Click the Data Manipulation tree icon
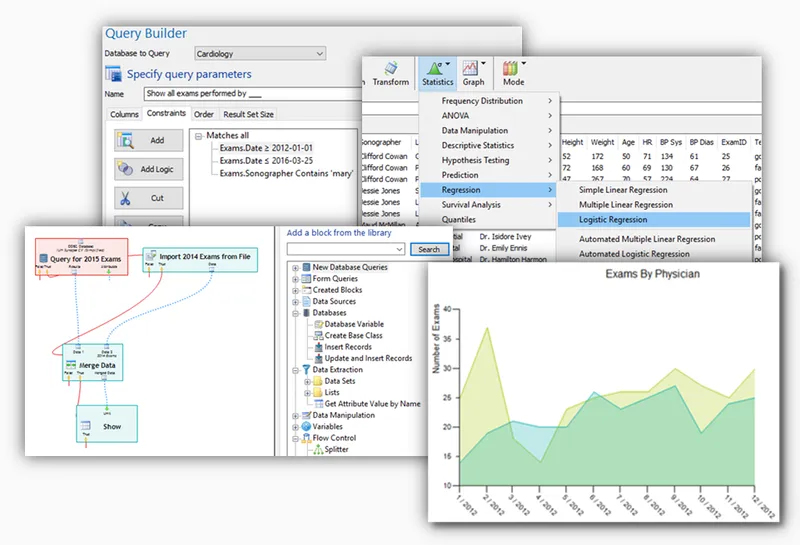 (x=306, y=415)
